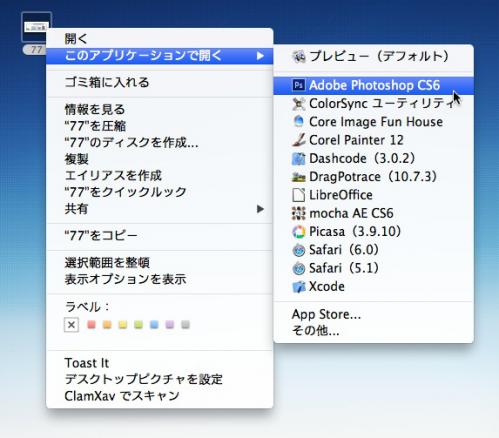Click the LibreOffice document icon
Viewport: 499px width, 438px height.
click(x=299, y=195)
